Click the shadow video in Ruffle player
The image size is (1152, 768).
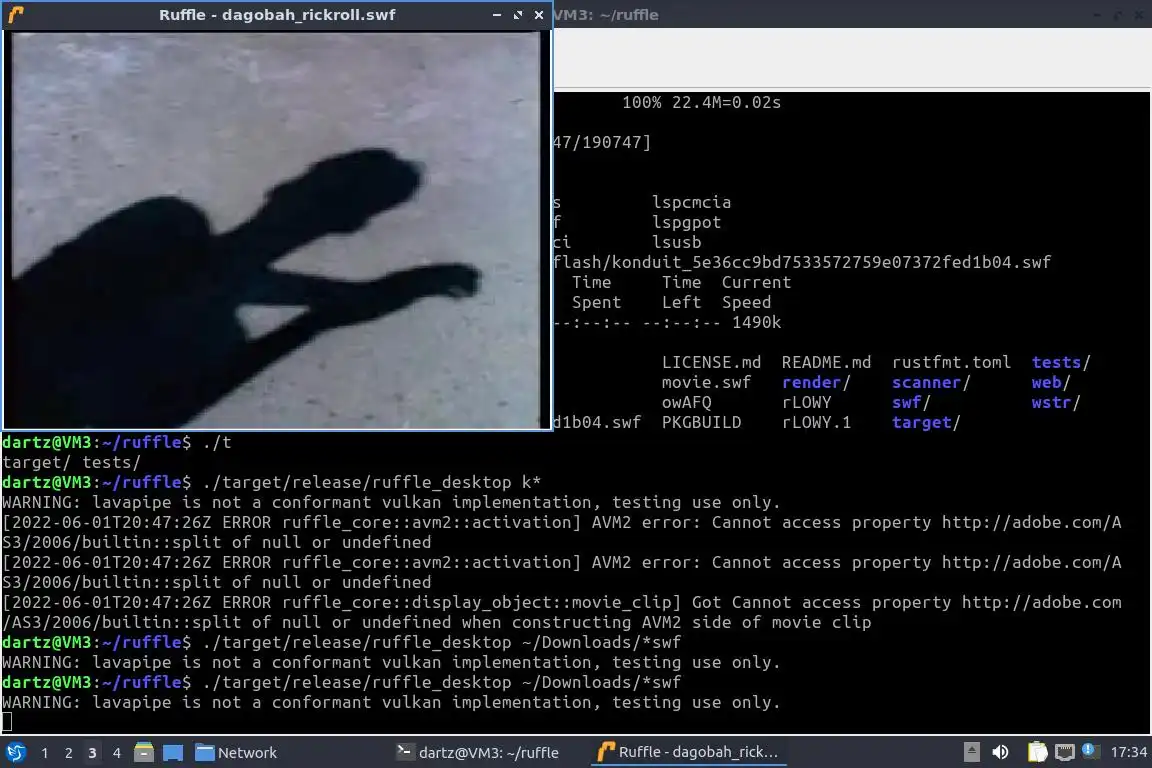pos(276,229)
